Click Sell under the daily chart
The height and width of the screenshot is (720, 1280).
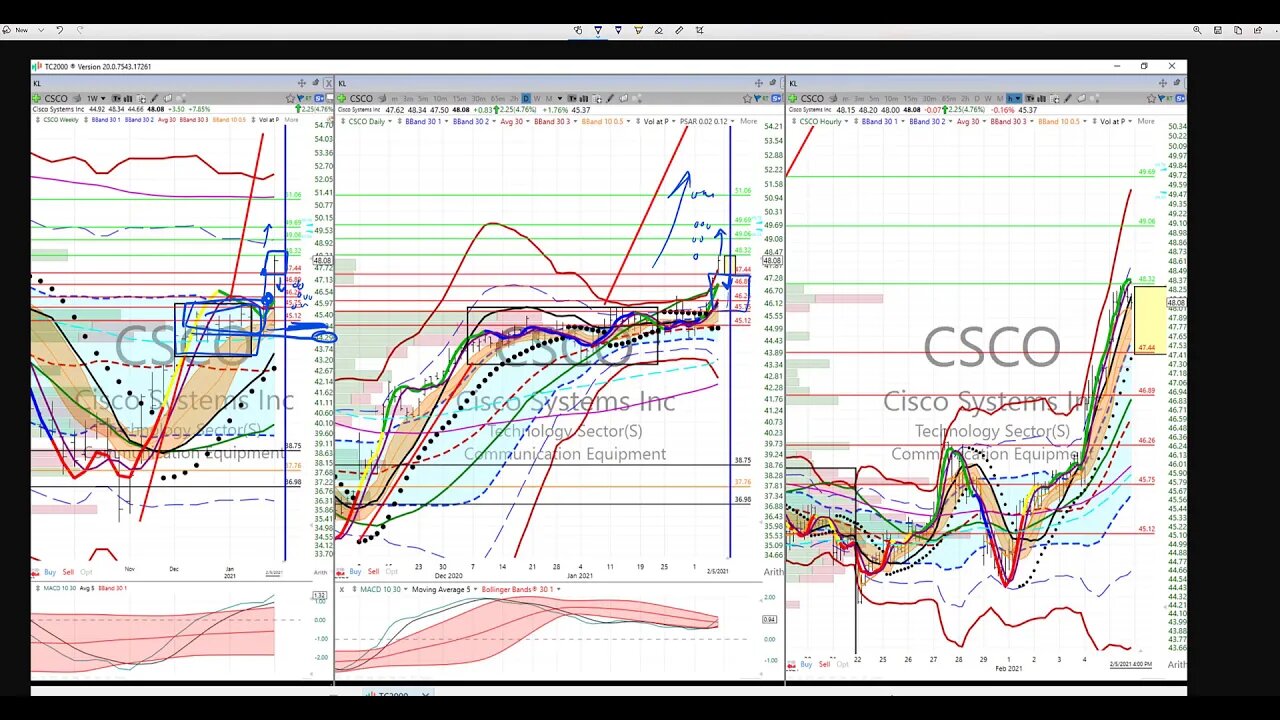click(373, 572)
